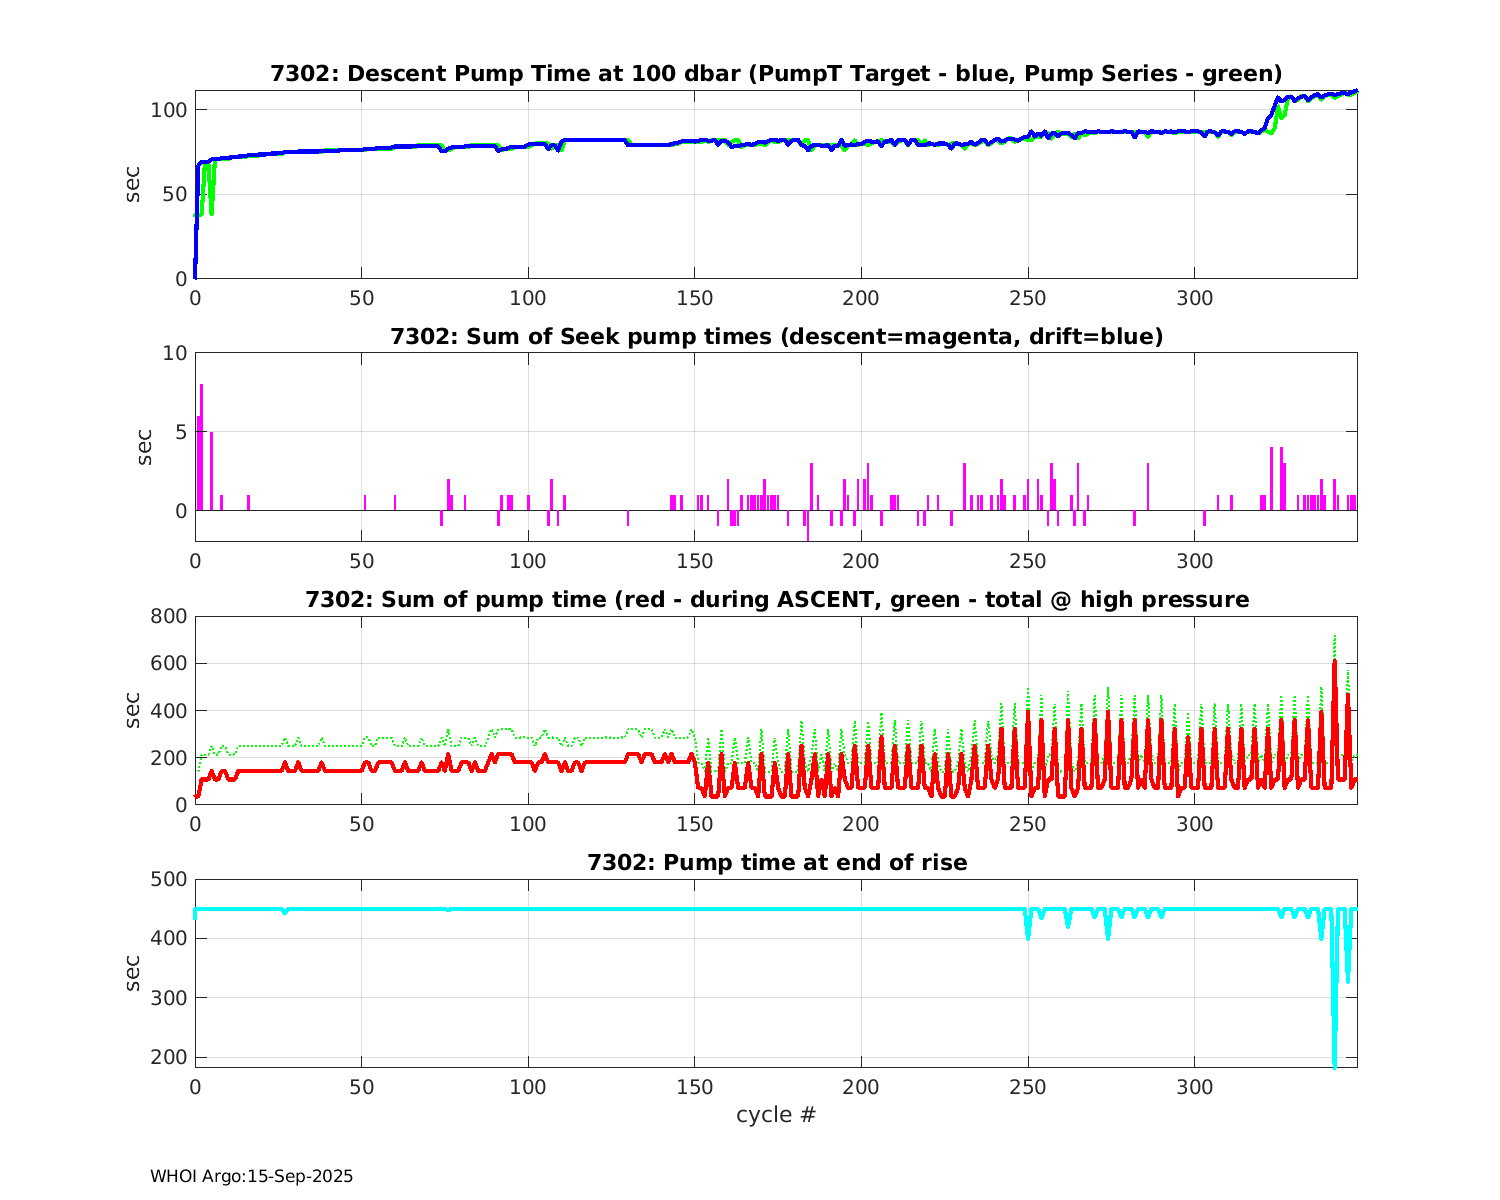Image resolution: width=1500 pixels, height=1200 pixels.
Task: Click the cyan dip at cycle 250
Action: coord(1028,932)
